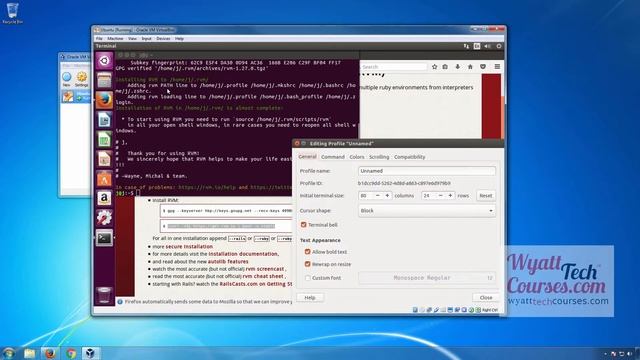Viewport: 640px width, 360px height.
Task: Click New icon in VirtualBox Manager window
Action: pos(67,79)
